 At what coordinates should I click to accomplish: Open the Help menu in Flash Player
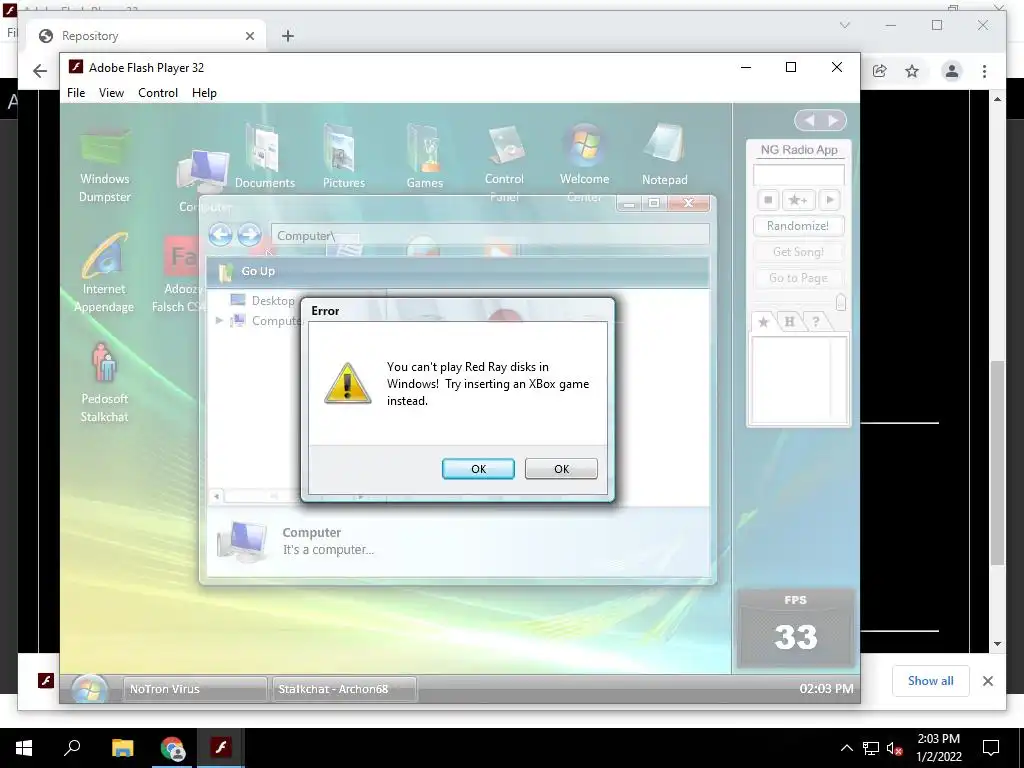pyautogui.click(x=204, y=93)
